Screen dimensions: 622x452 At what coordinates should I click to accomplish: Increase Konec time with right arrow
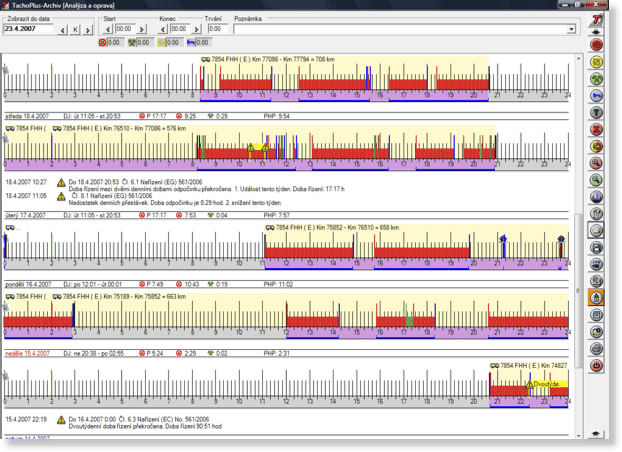pos(196,29)
